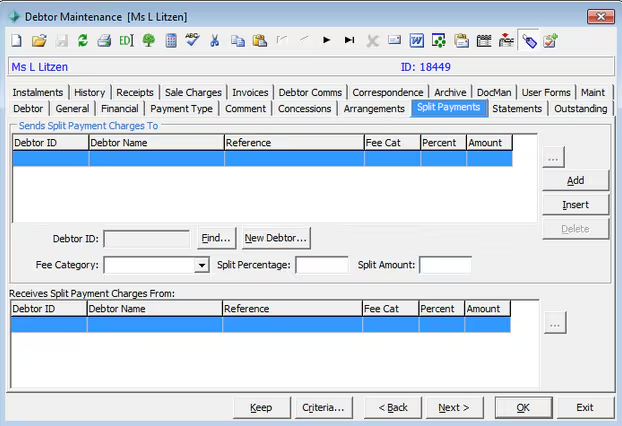Expand the Fee Category dropdown
The height and width of the screenshot is (426, 622).
coord(201,266)
